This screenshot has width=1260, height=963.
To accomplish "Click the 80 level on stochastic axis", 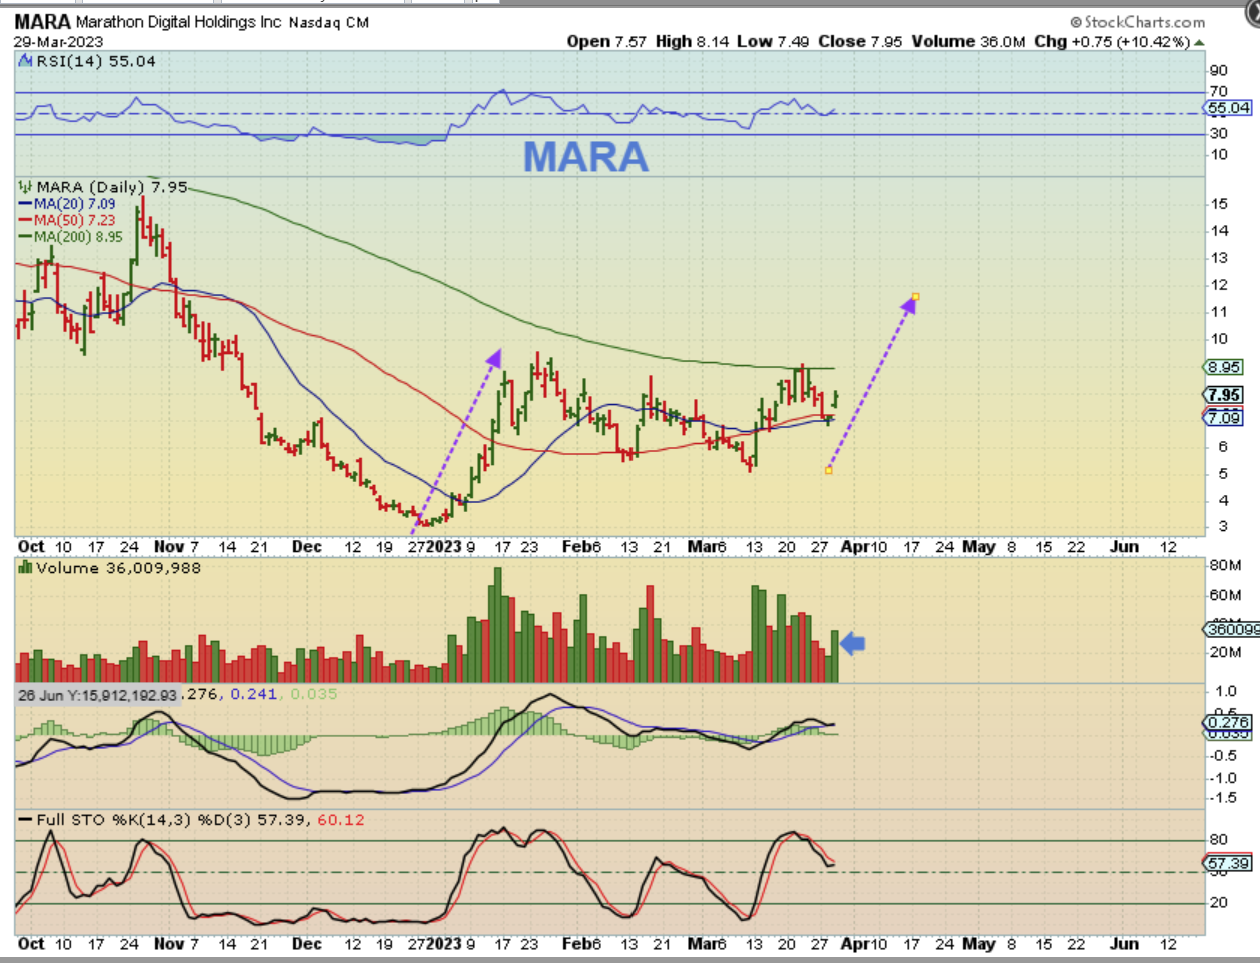I will (x=1219, y=840).
